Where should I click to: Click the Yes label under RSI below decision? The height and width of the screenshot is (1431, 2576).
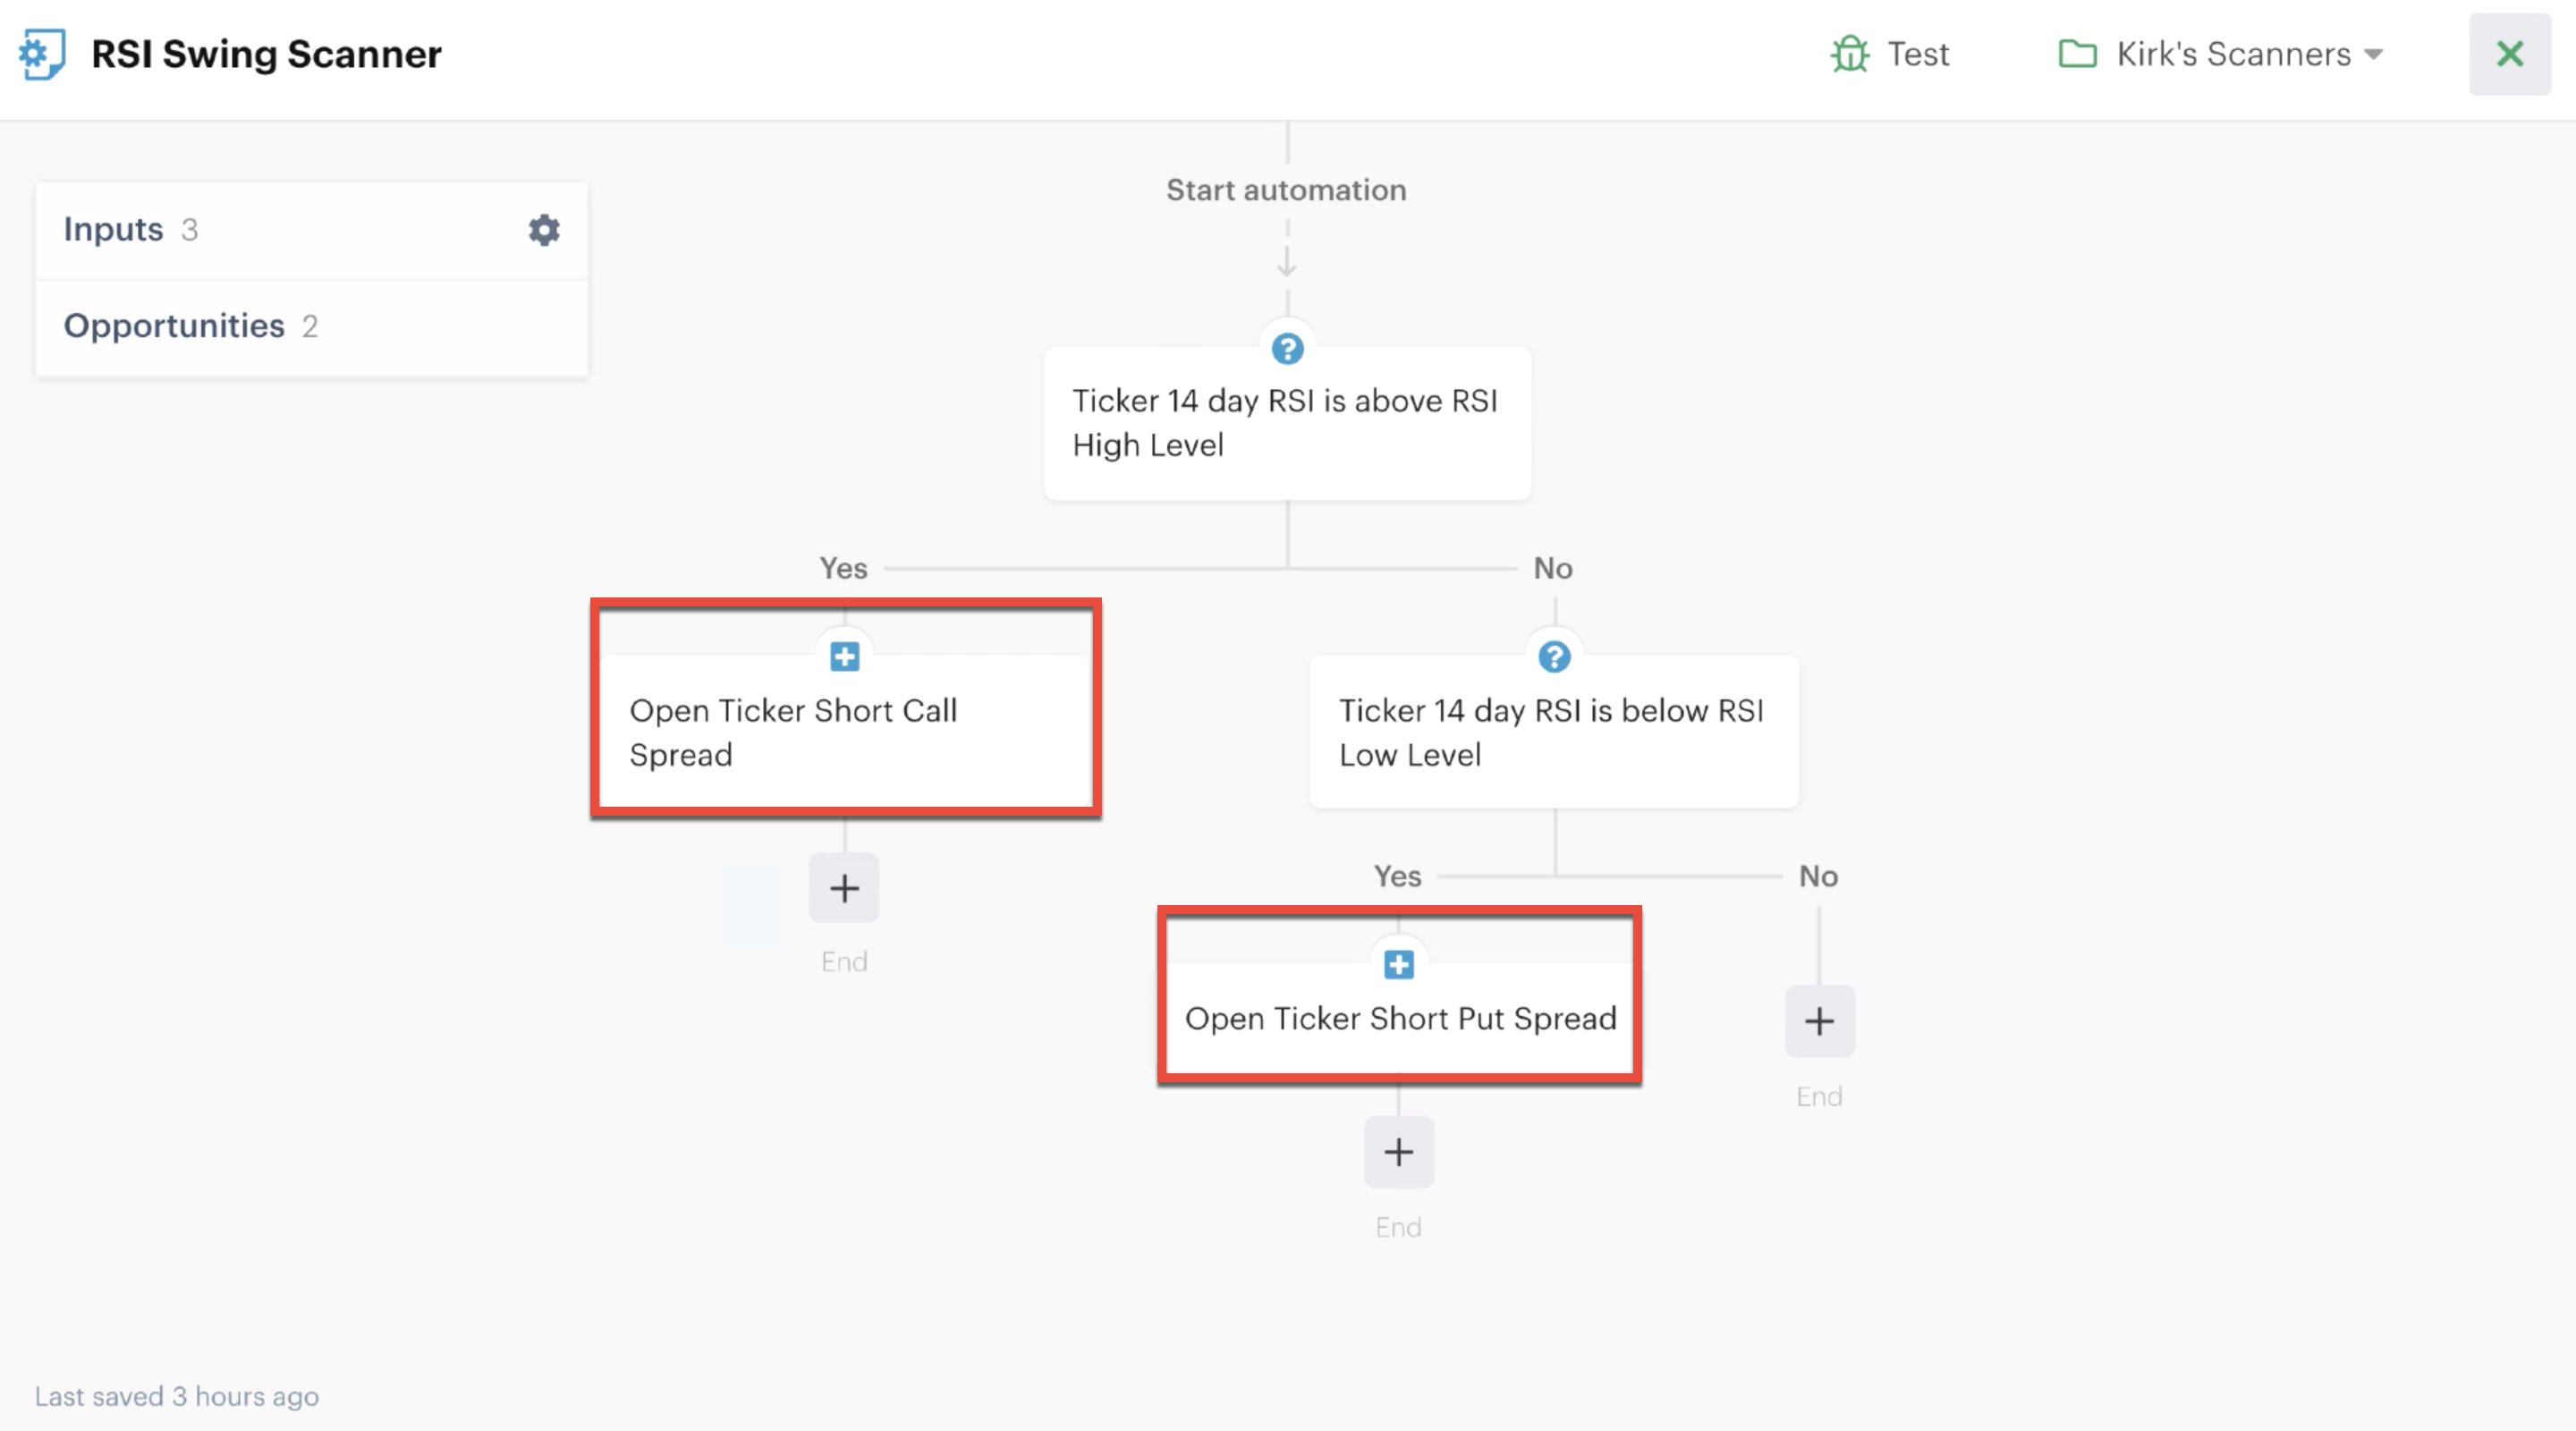point(1397,876)
